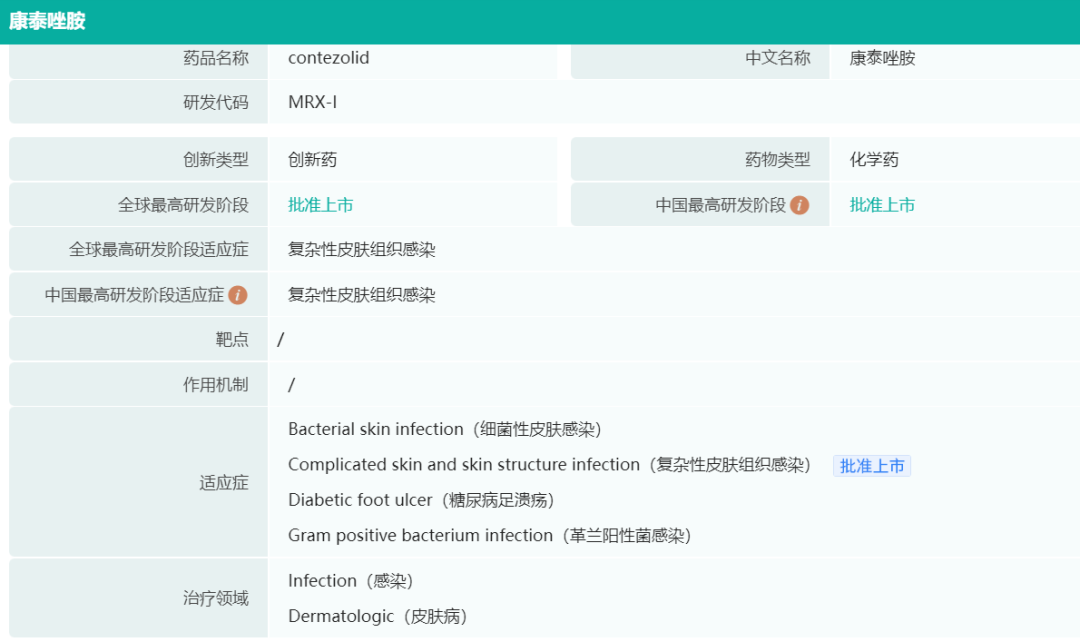Click the 康泰唑胺 page header title

47,21
